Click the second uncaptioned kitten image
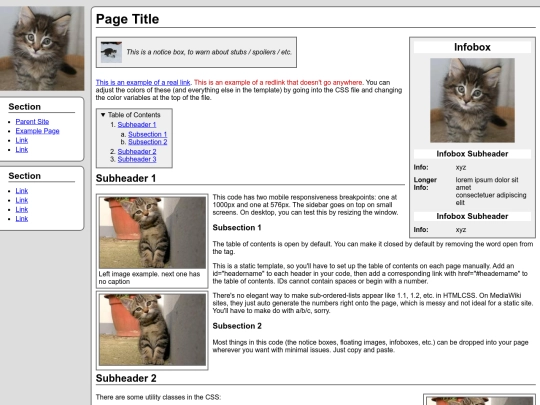The width and height of the screenshot is (540, 405). (x=152, y=330)
